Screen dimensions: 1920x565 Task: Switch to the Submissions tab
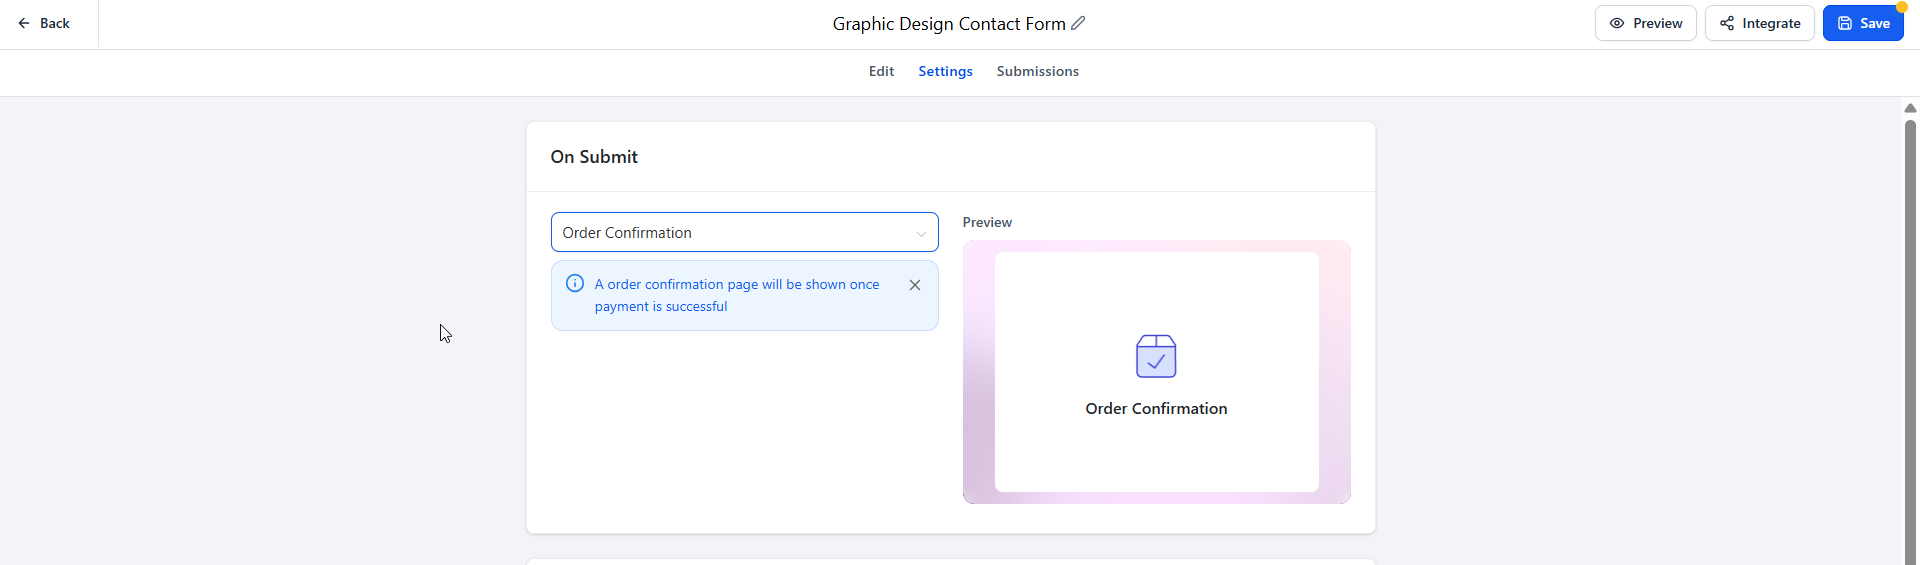click(x=1037, y=71)
